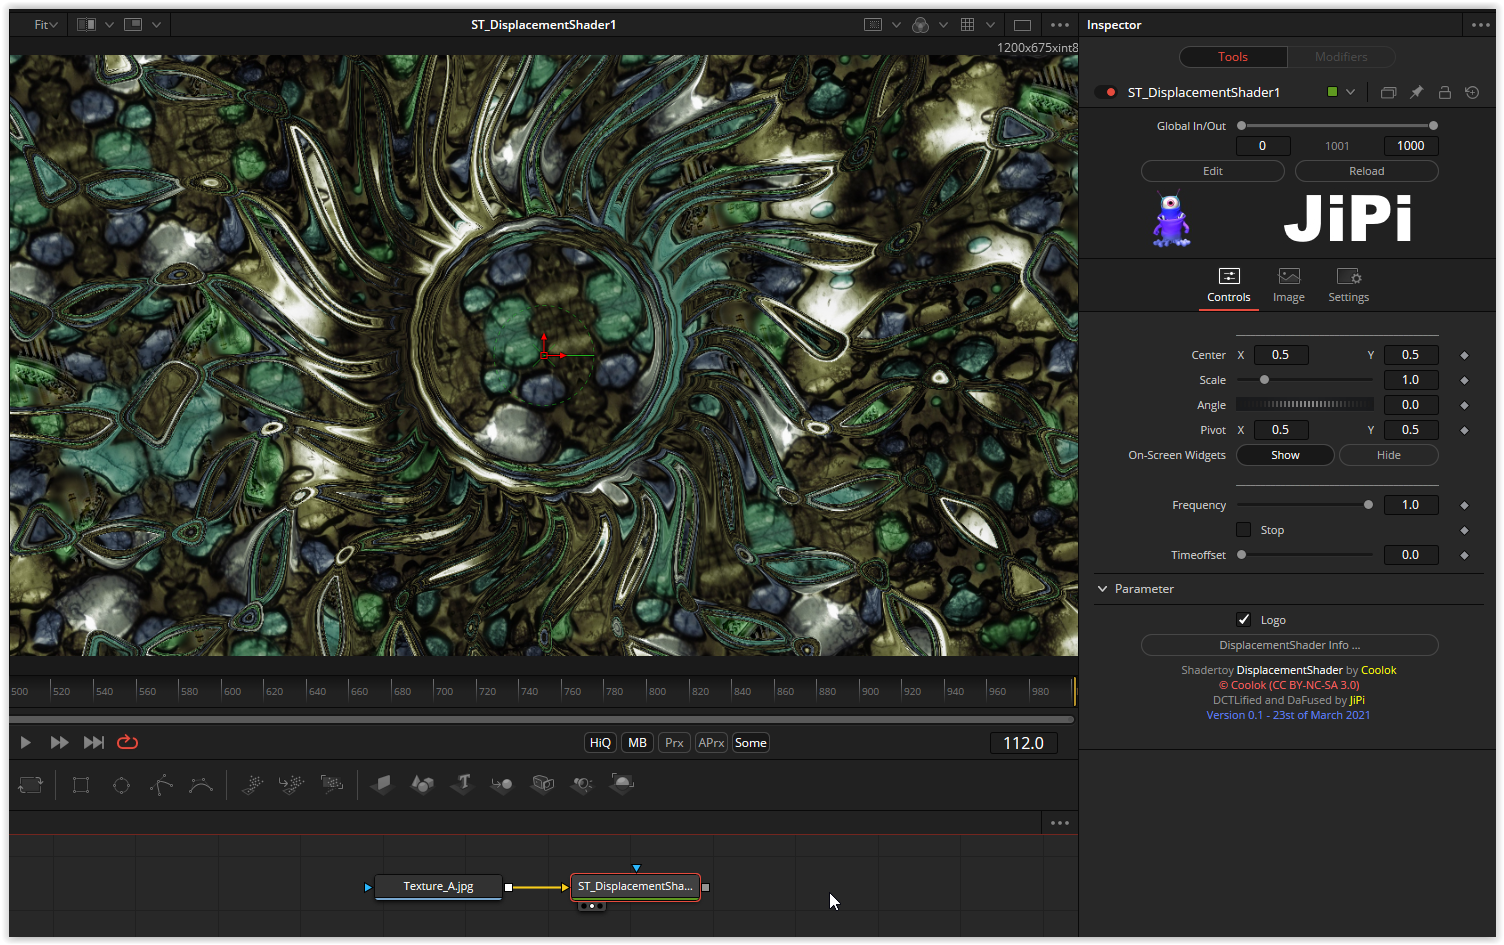Toggle Prx proxy mode
Image resolution: width=1504 pixels, height=945 pixels.
674,742
